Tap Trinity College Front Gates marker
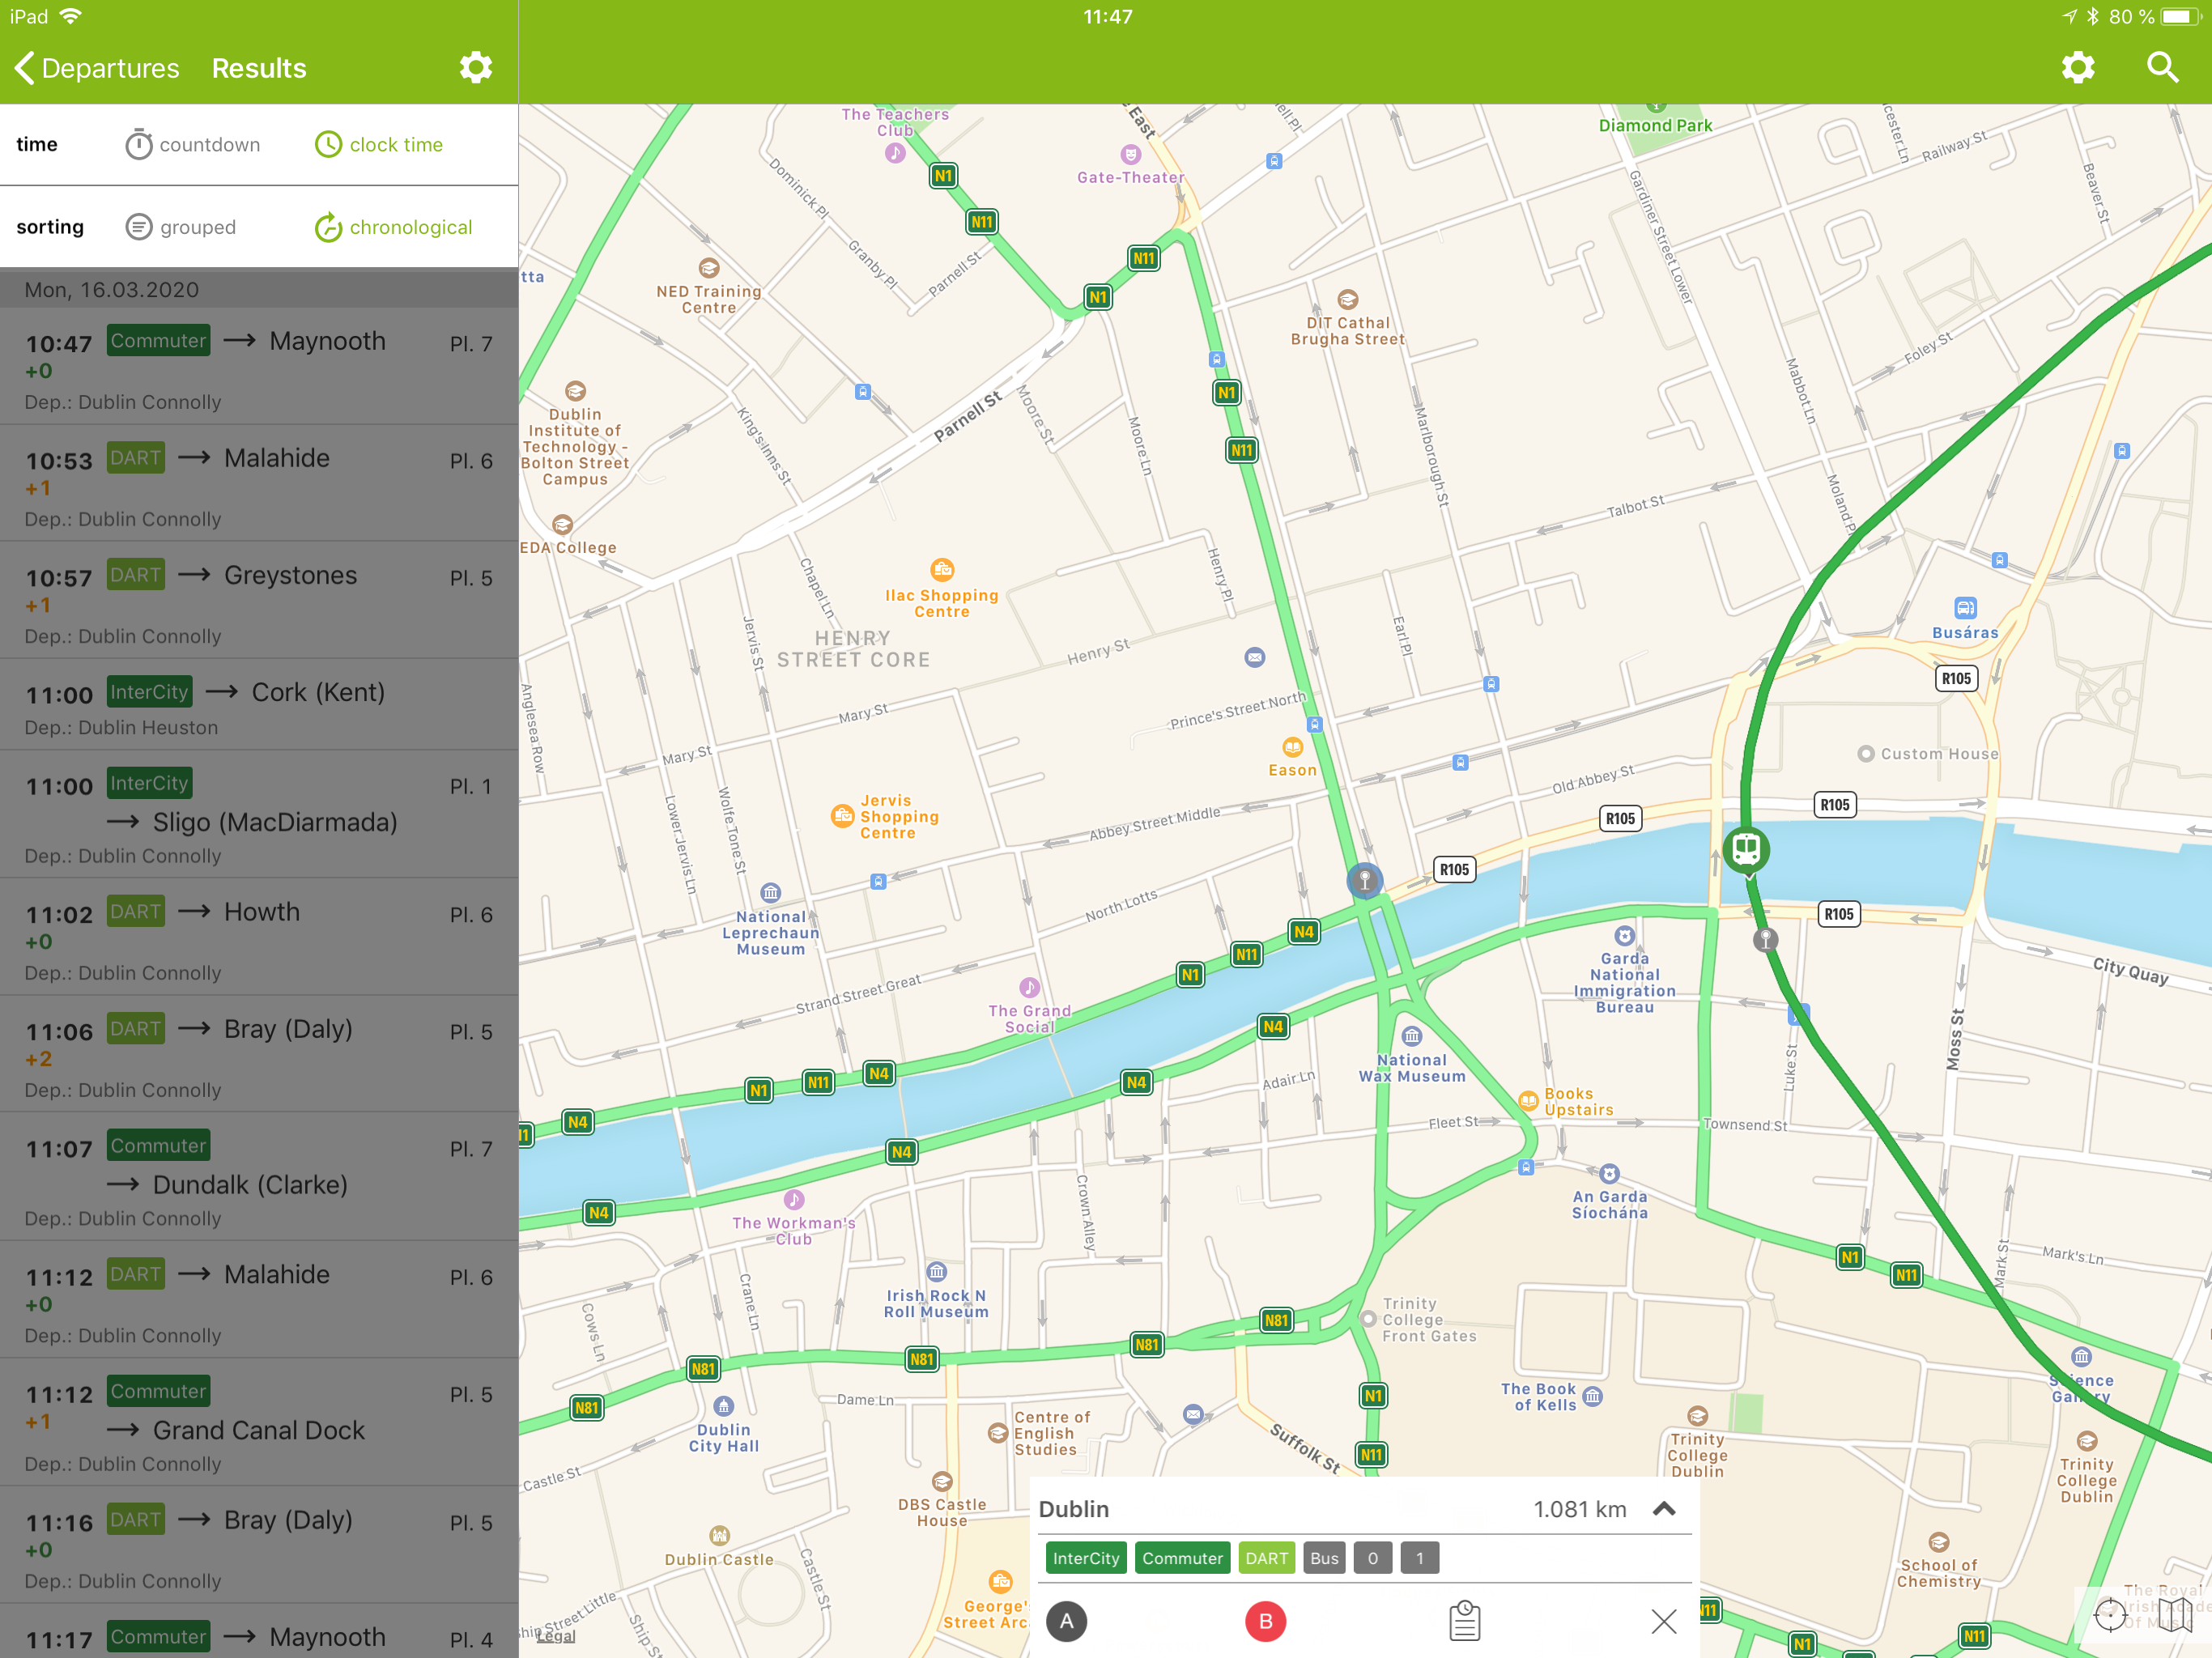This screenshot has width=2212, height=1658. [x=1369, y=1319]
